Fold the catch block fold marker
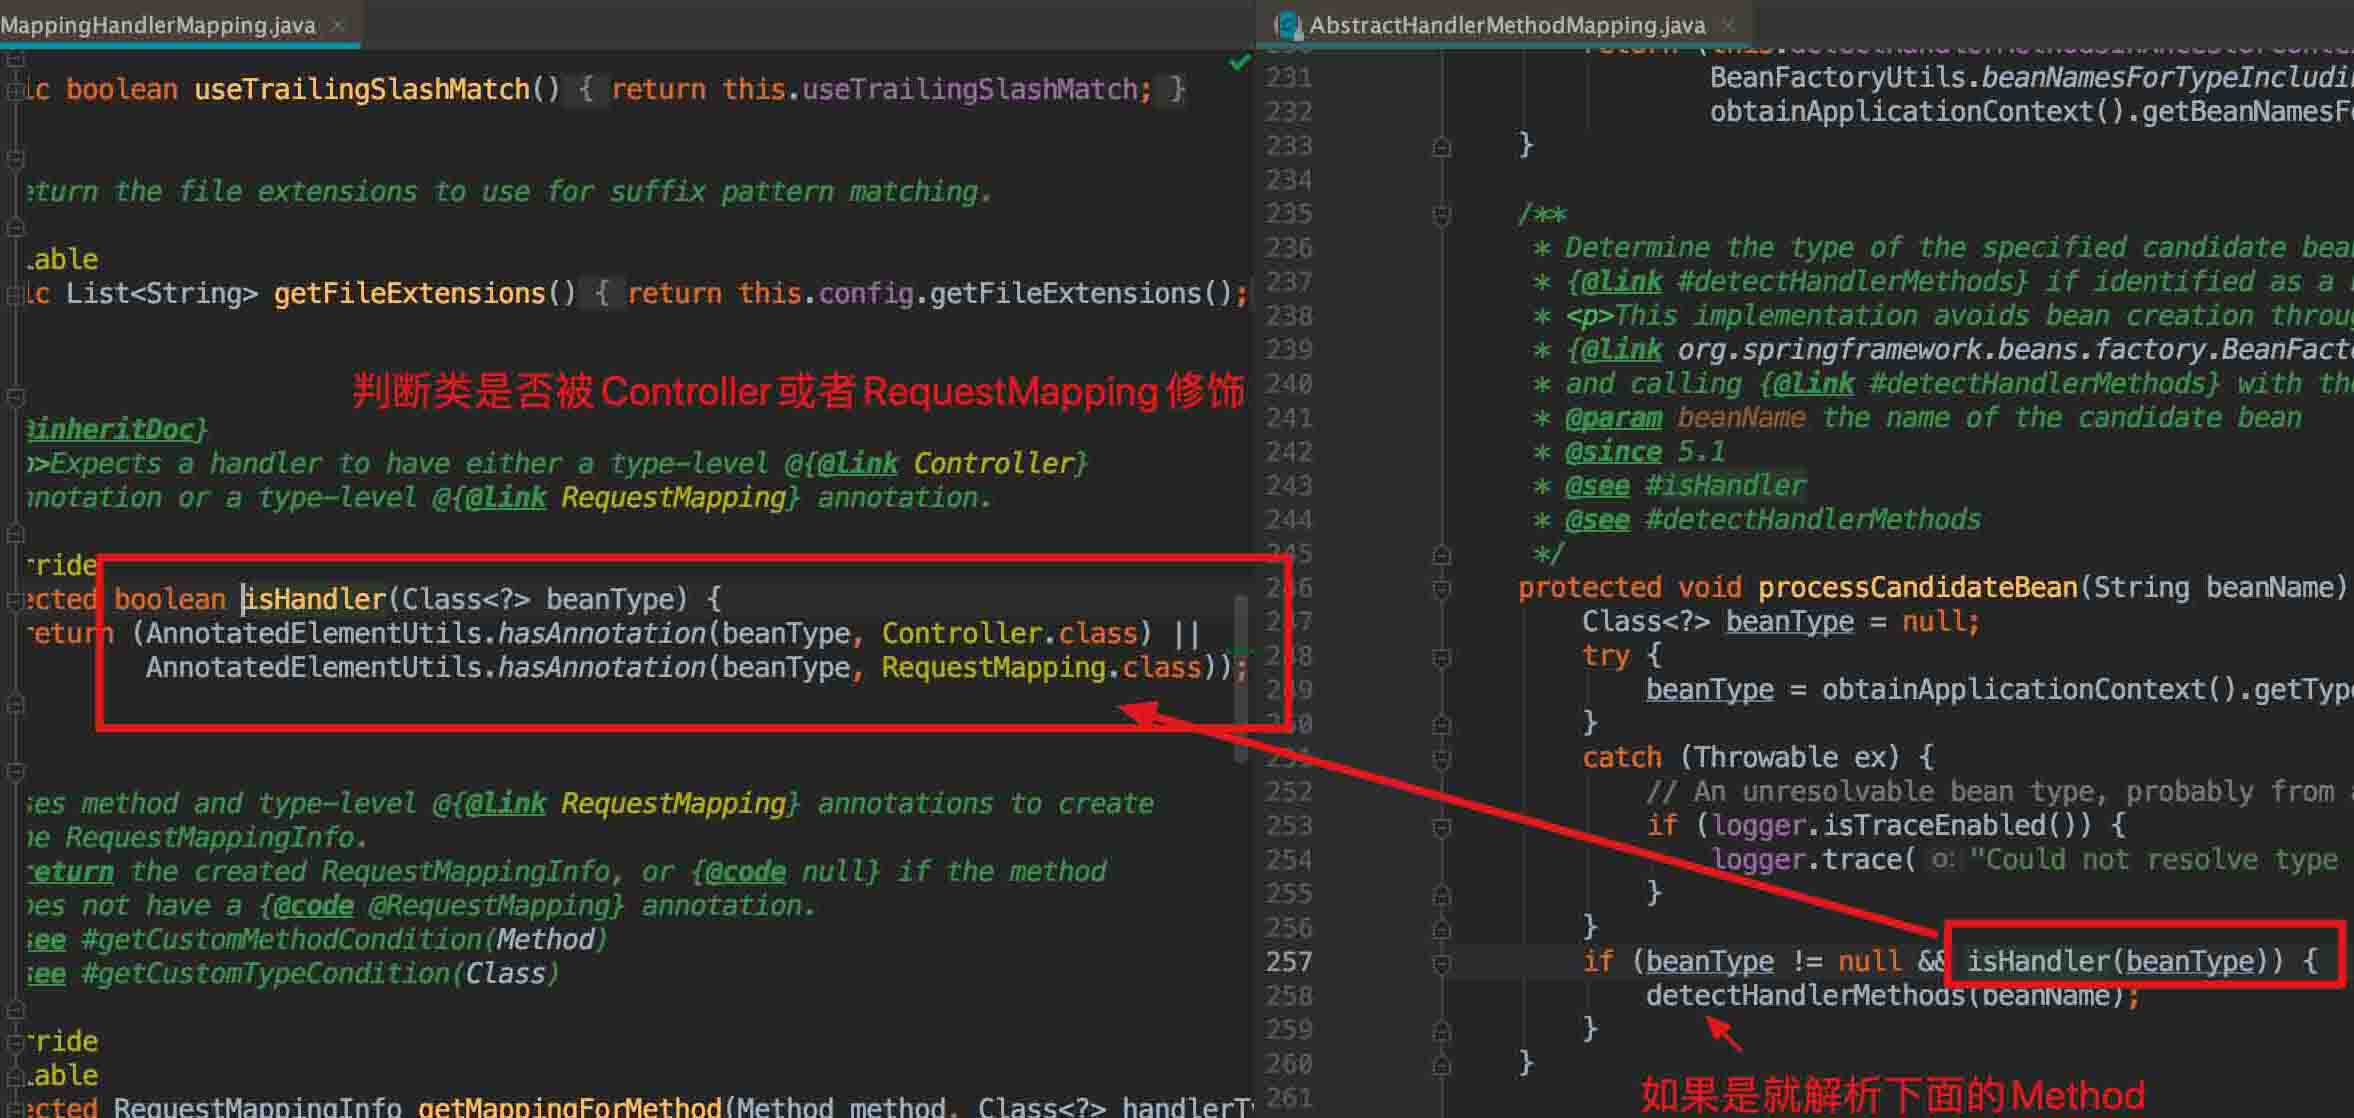Screen dimensions: 2354x1118 pos(1441,759)
